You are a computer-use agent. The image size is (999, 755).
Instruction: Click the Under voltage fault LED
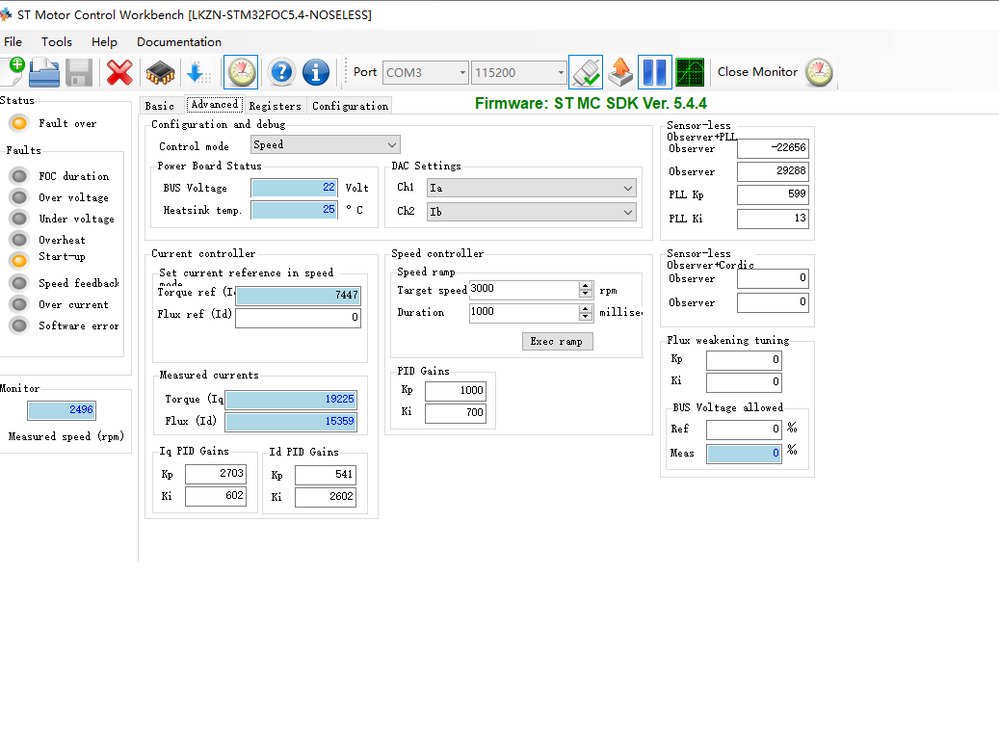[x=19, y=219]
